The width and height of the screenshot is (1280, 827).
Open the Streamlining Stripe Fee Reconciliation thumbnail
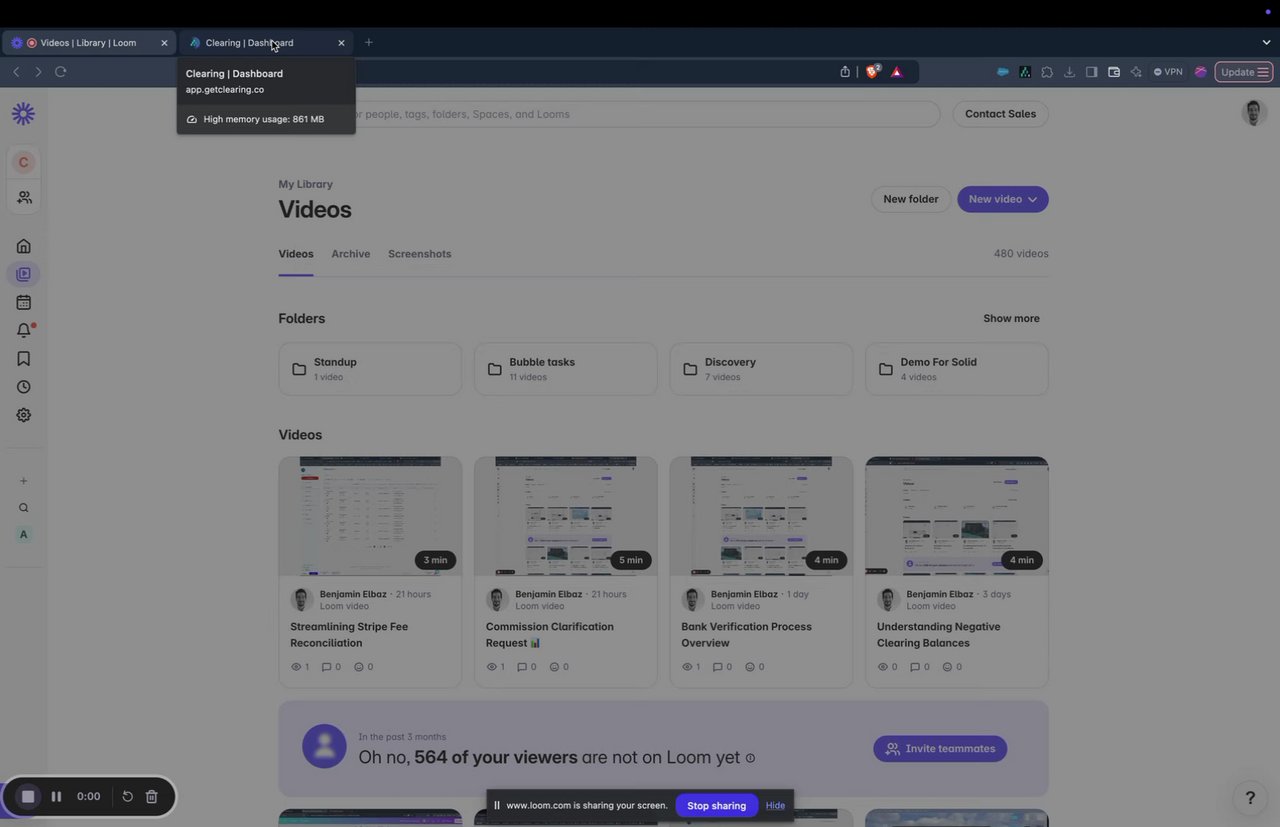pyautogui.click(x=370, y=516)
